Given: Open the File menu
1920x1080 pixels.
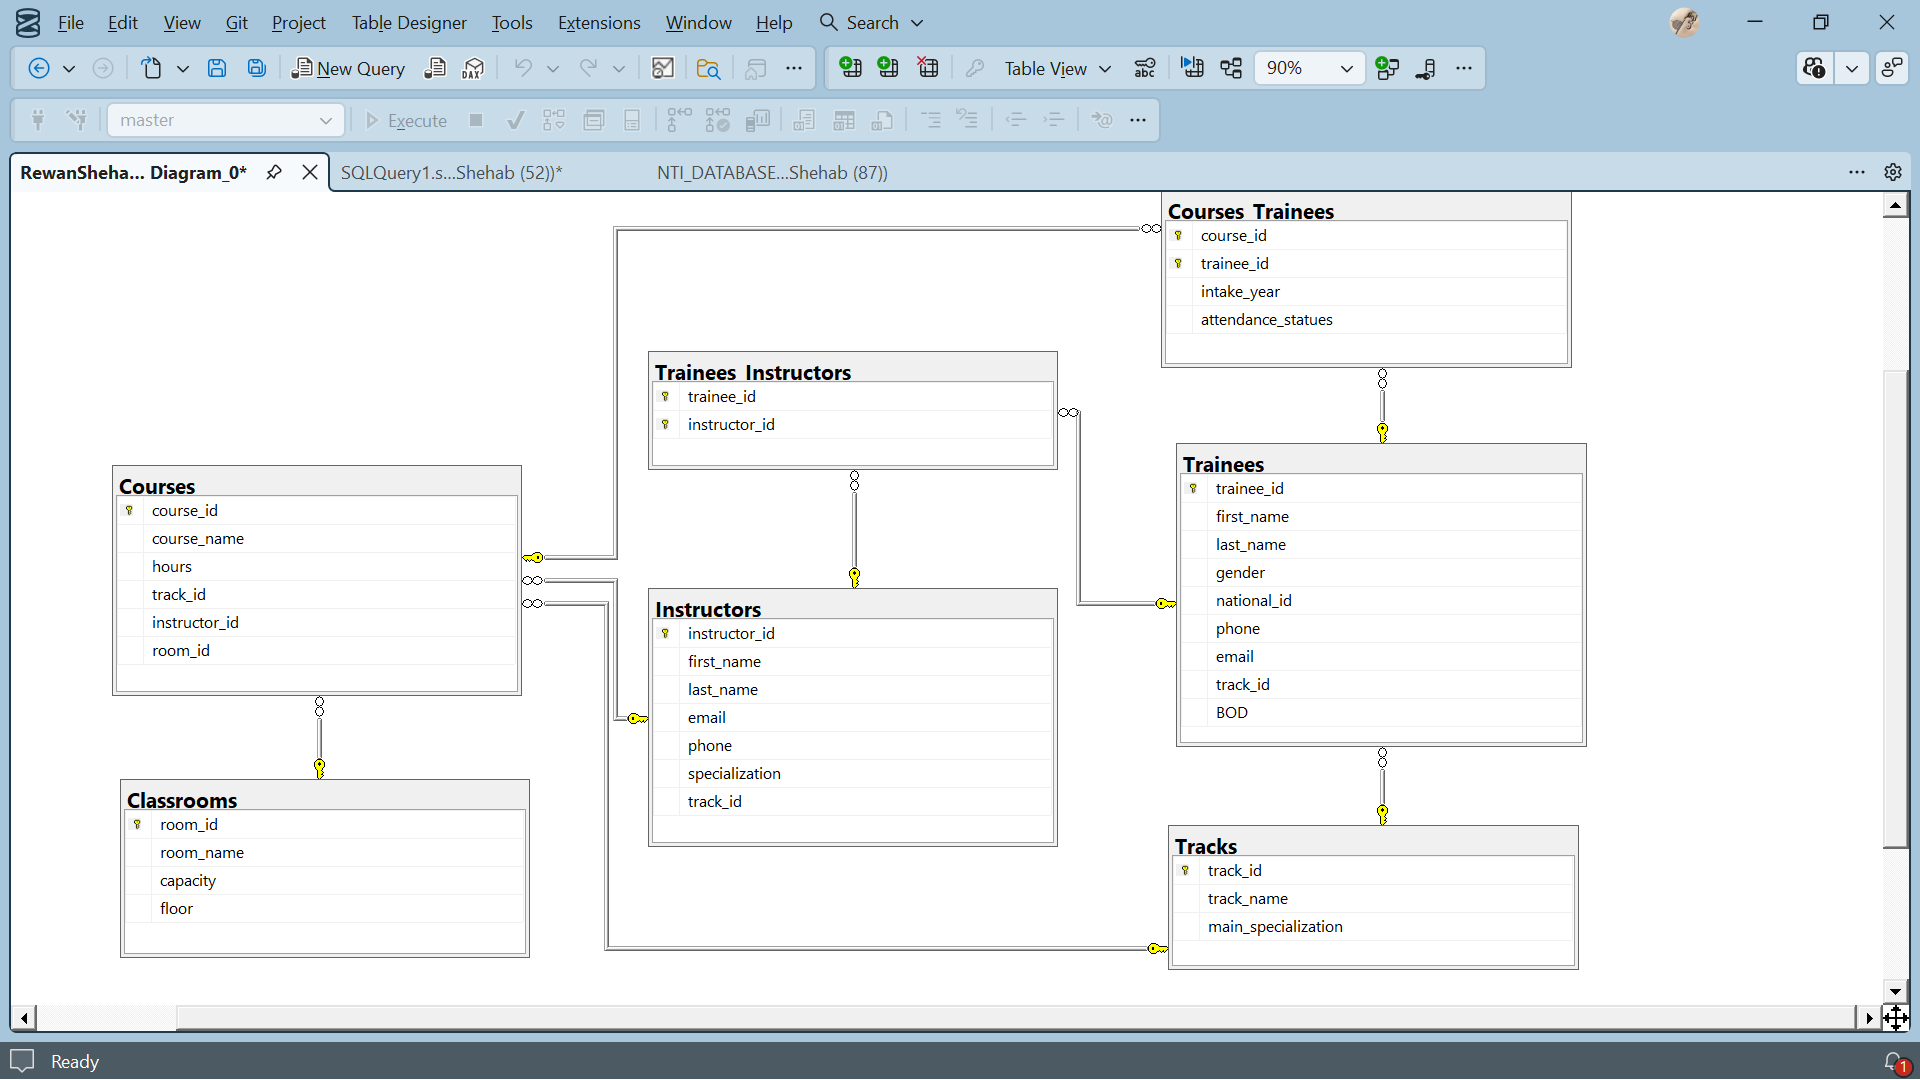Looking at the screenshot, I should tap(71, 22).
